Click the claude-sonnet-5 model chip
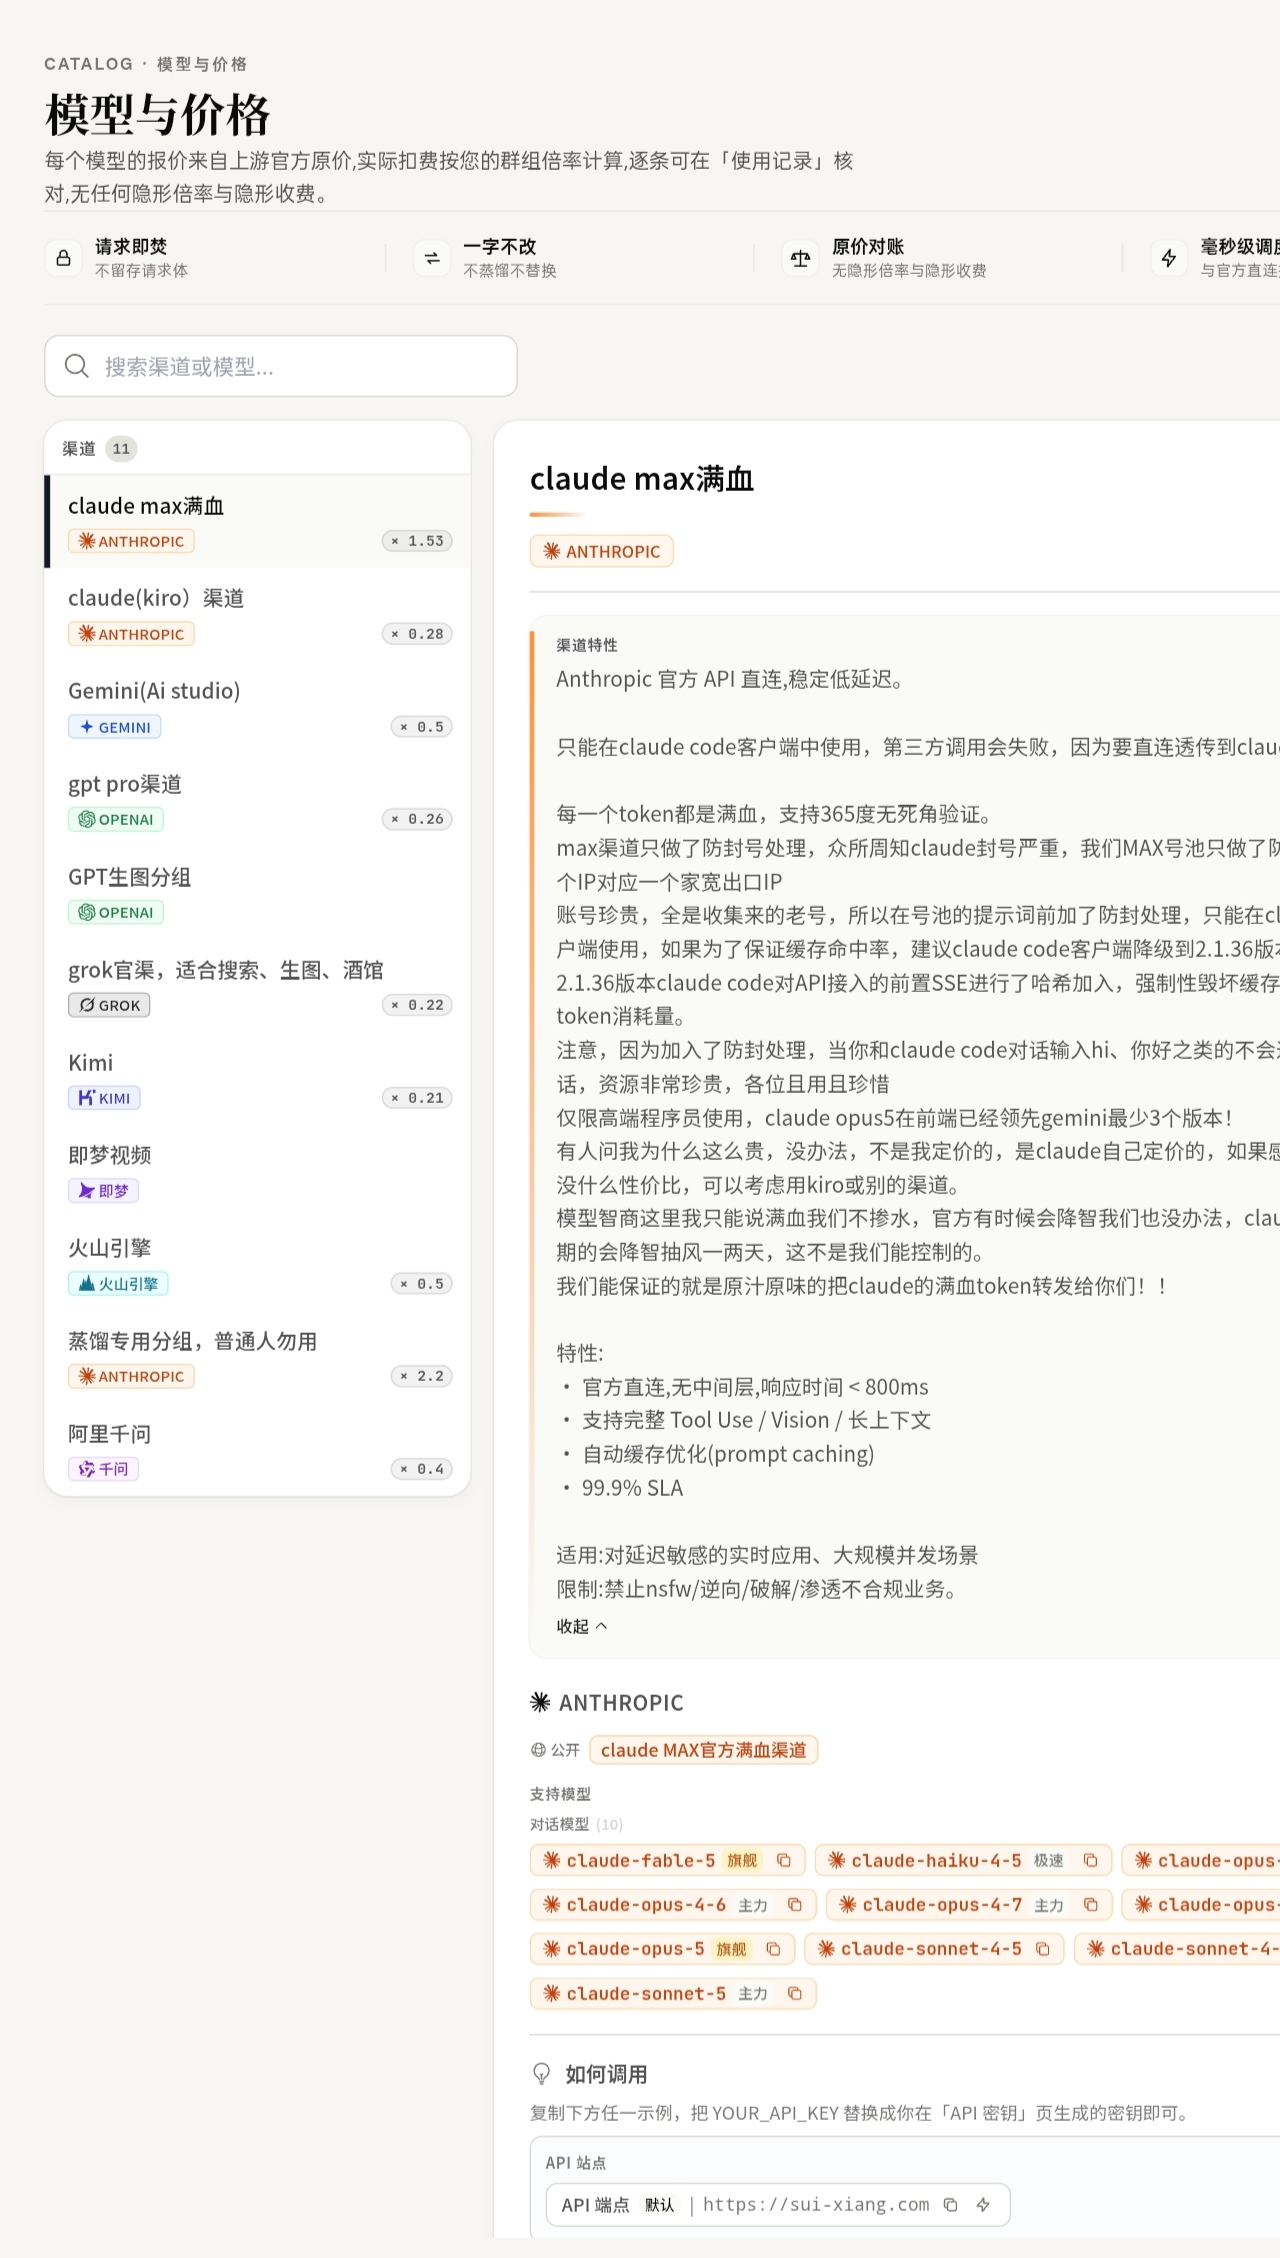This screenshot has height=2258, width=1280. tap(673, 1993)
